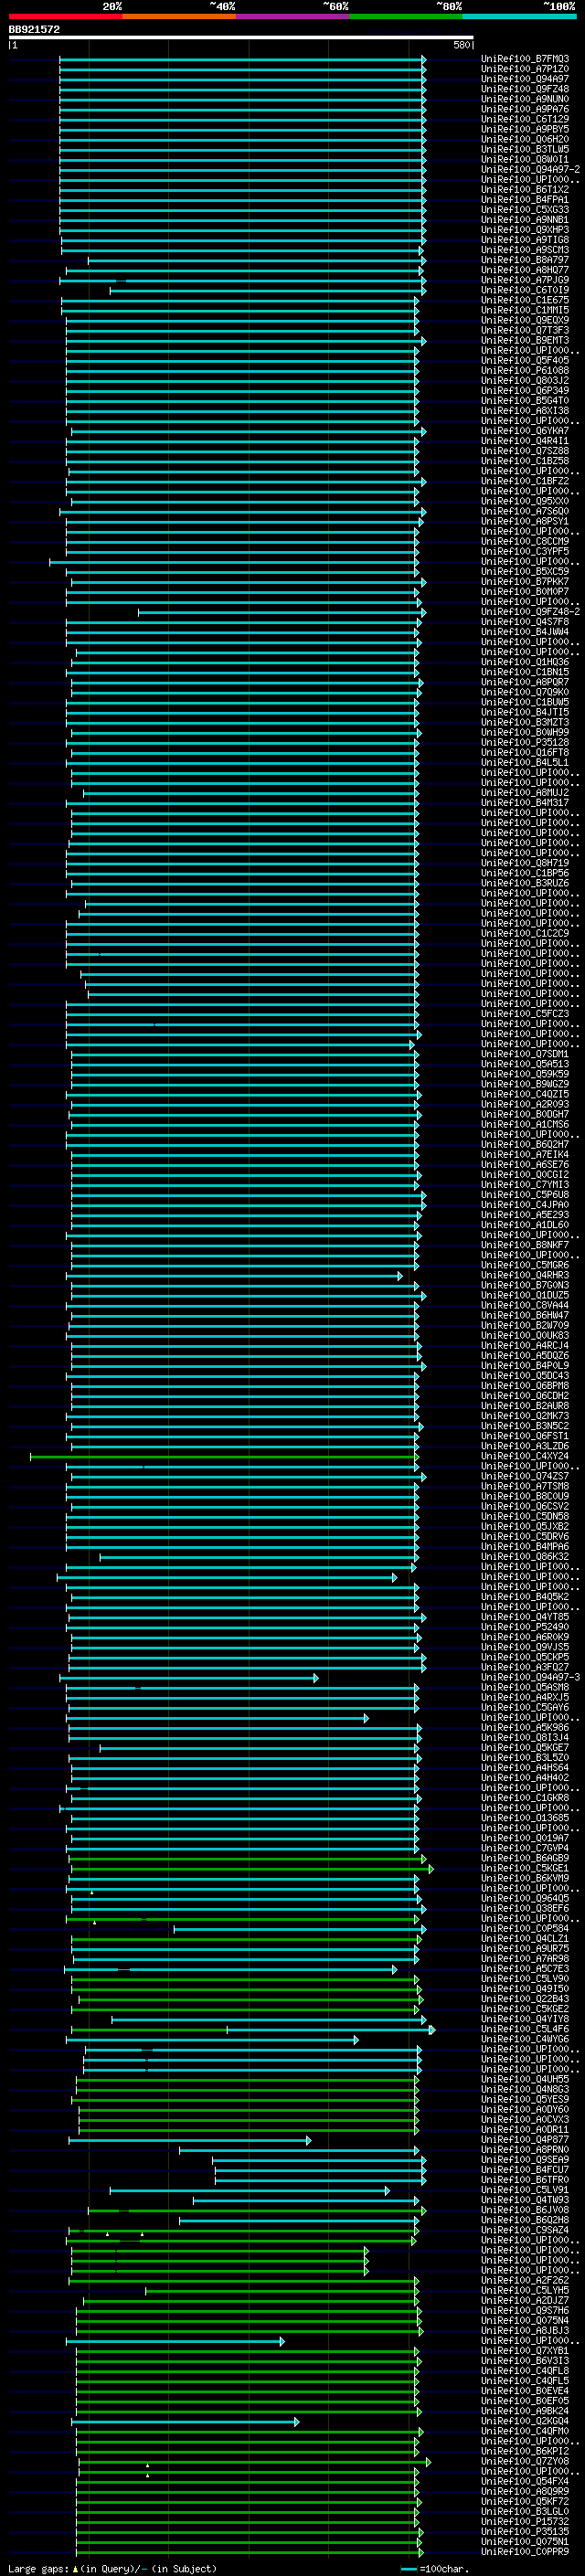585x2576 pixels.
Task: Open hit UniRef100_C6T129
Action: pyautogui.click(x=525, y=119)
